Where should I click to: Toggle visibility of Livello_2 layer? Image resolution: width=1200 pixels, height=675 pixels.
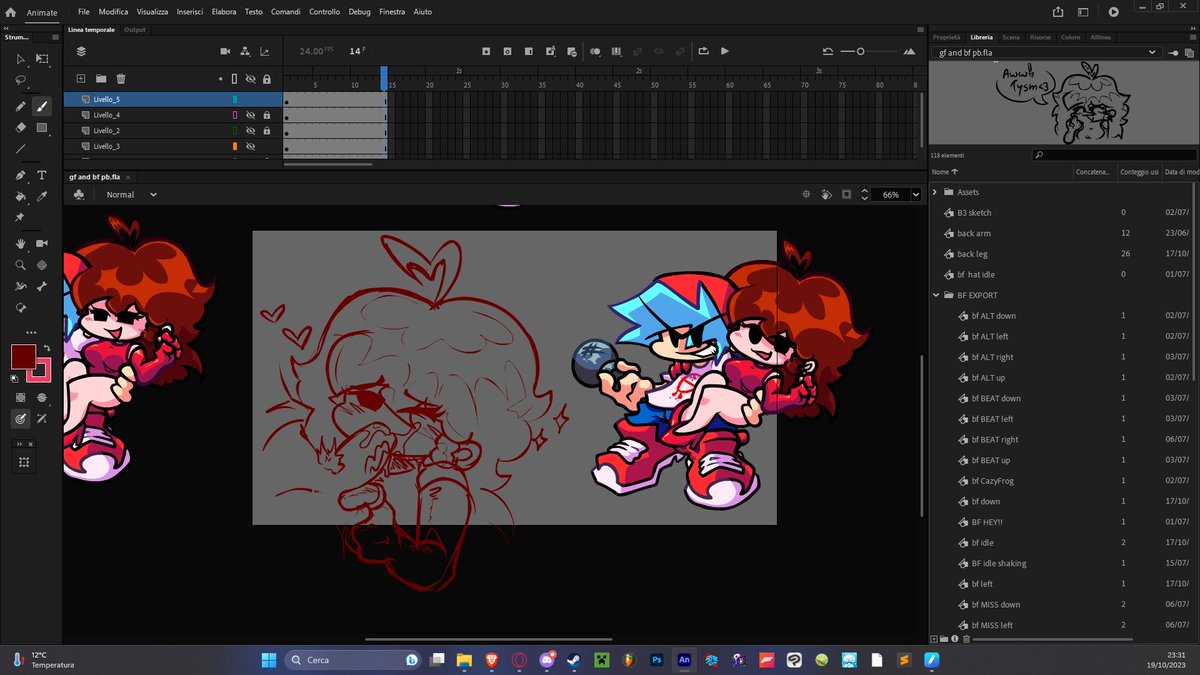251,131
